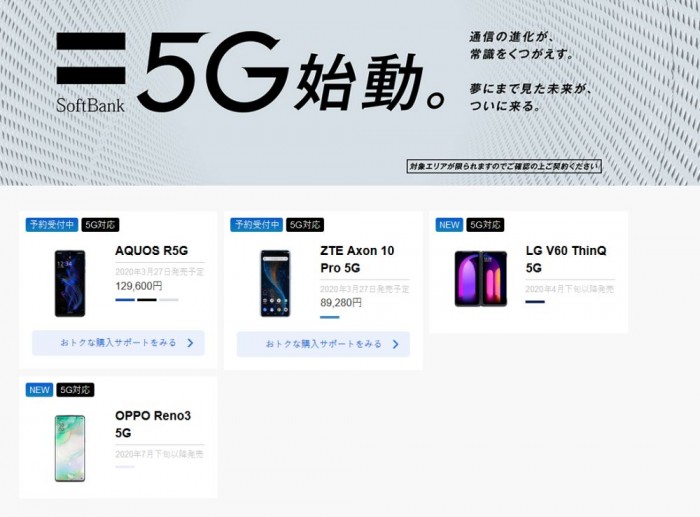Viewport: 700px width, 517px height.
Task: Click the LG V60 ThinQ 5G phone image
Action: (481, 279)
